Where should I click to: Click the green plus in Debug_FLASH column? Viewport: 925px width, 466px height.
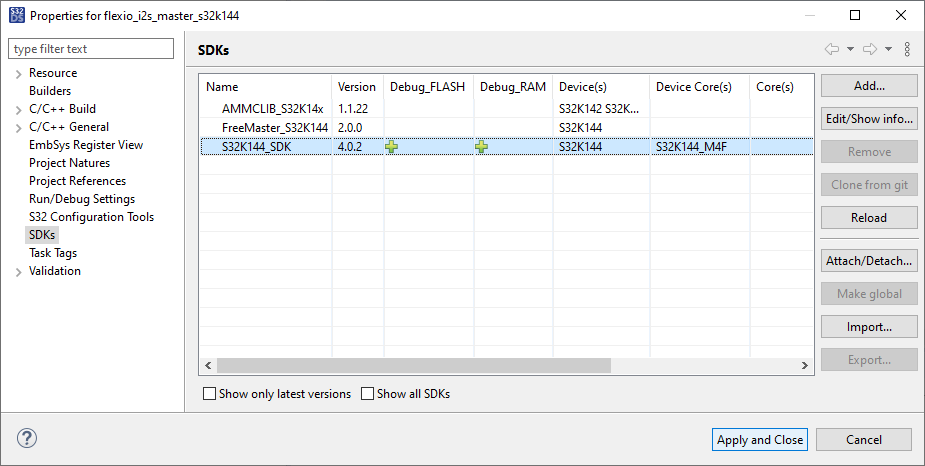coord(391,146)
